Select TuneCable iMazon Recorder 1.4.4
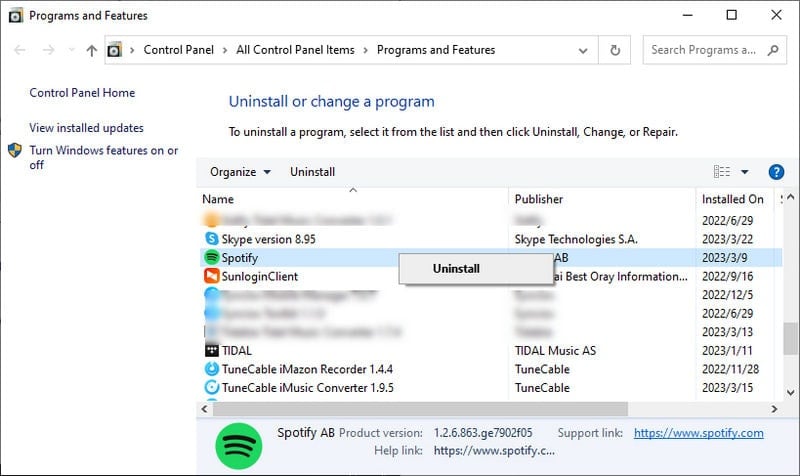 (307, 369)
